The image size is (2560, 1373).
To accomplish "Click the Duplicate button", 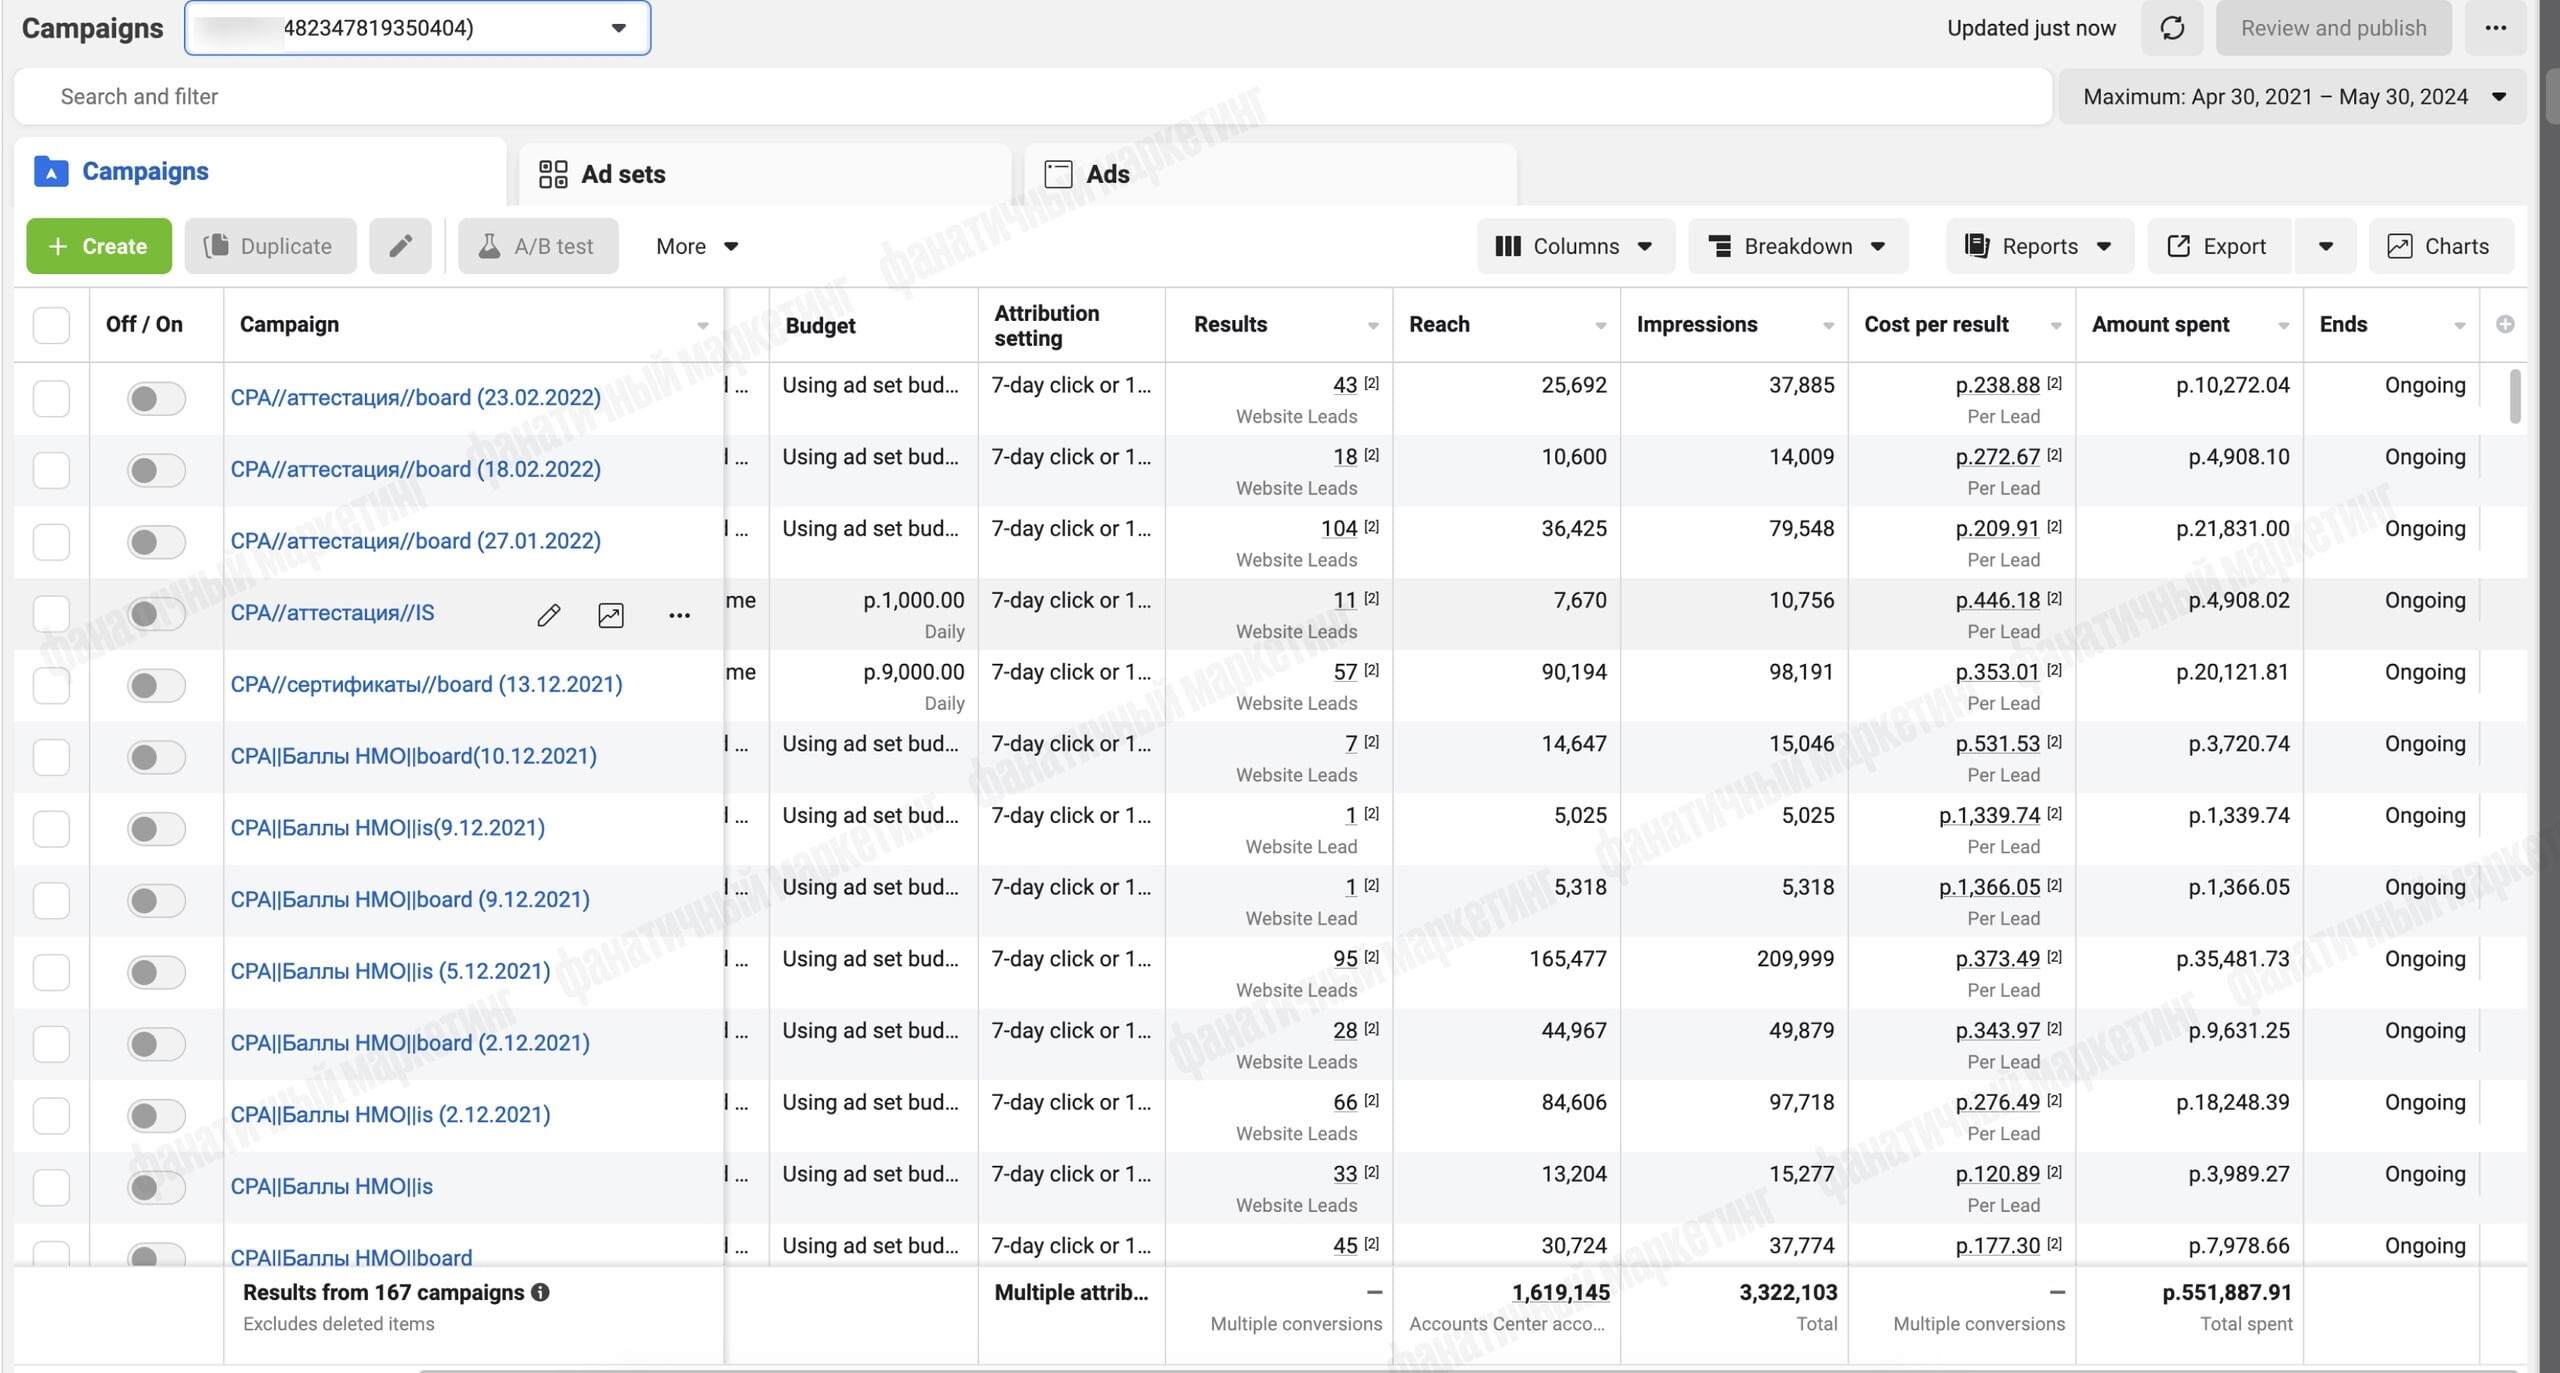I will [270, 246].
